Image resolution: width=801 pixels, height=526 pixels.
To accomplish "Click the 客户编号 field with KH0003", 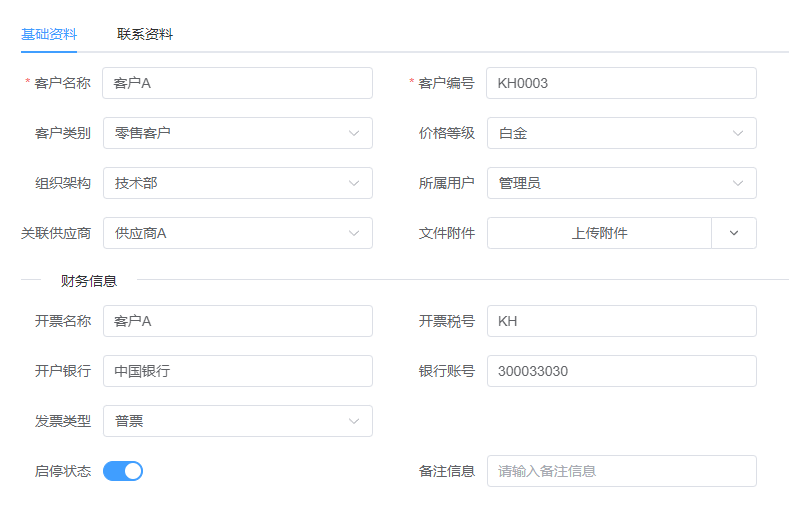I will tap(621, 83).
